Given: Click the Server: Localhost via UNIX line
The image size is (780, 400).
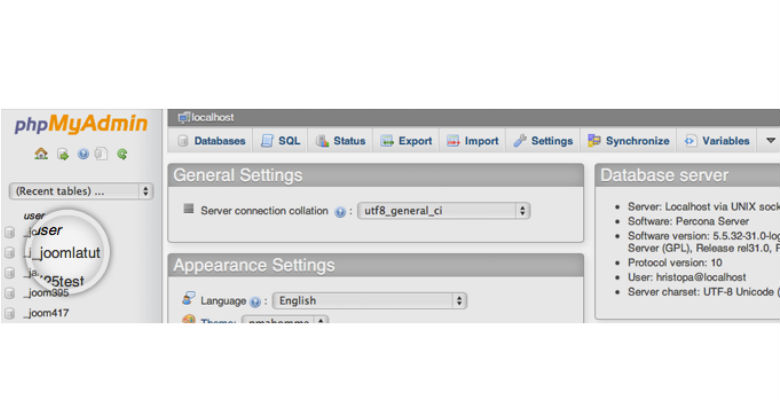Looking at the screenshot, I should click(x=703, y=206).
